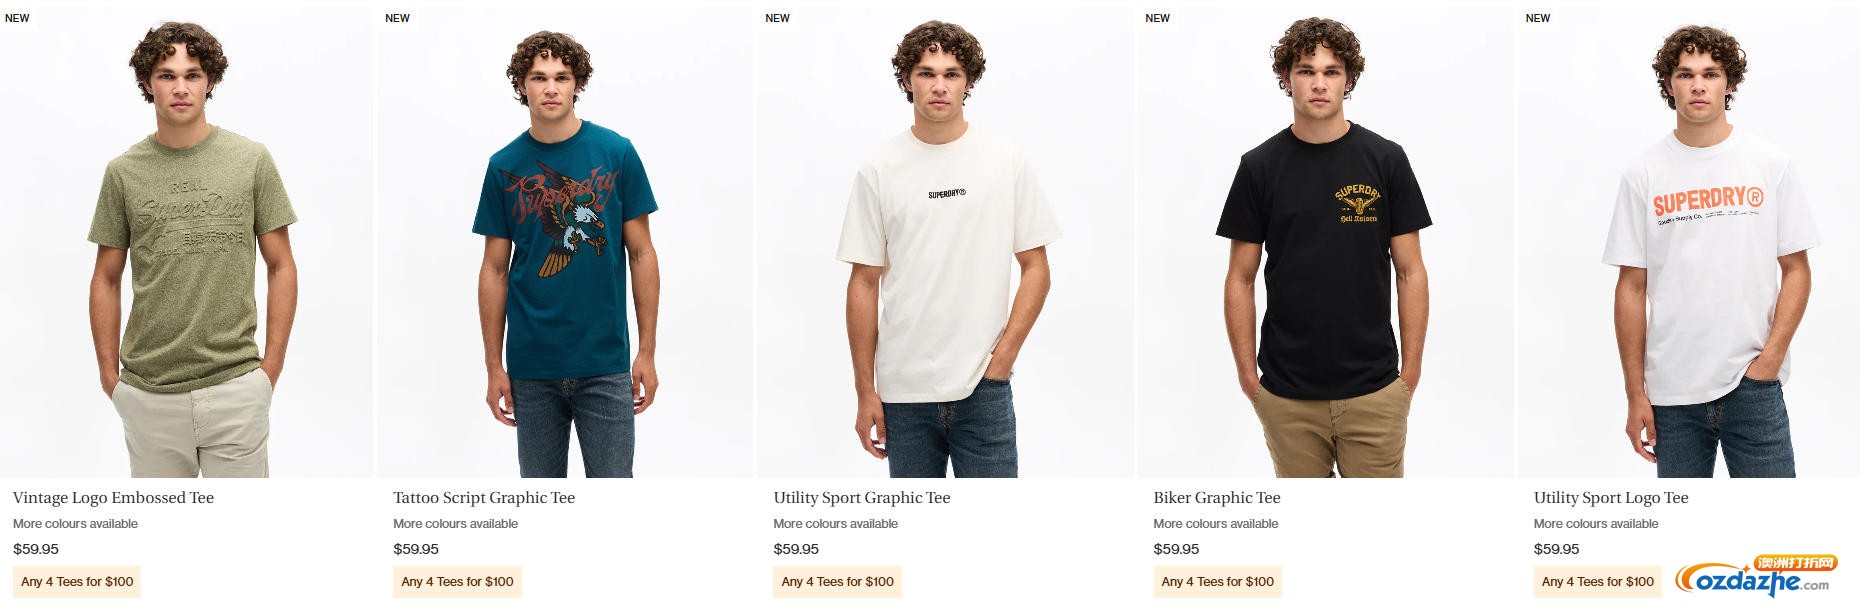Open the Utility Sport Logo Tee product image

[x=1689, y=240]
